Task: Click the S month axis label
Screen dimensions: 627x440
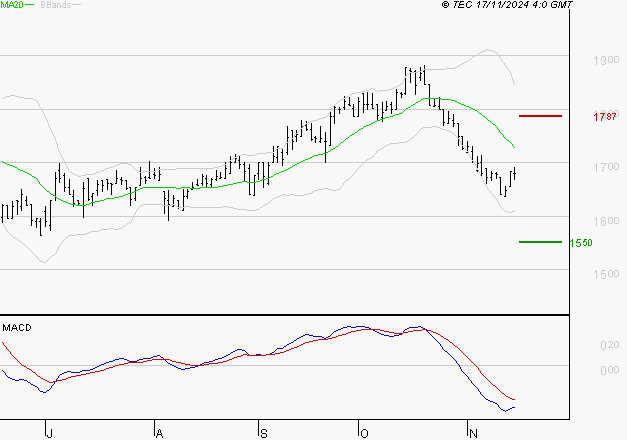Action: [x=264, y=434]
